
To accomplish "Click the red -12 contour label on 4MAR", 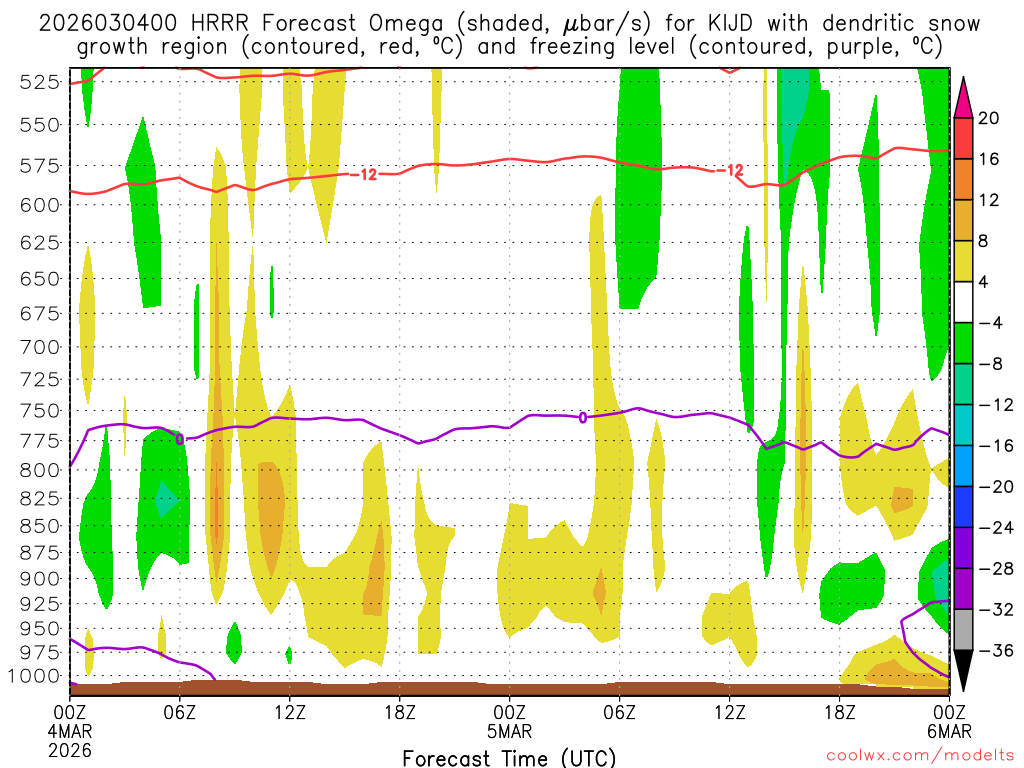I will click(364, 174).
